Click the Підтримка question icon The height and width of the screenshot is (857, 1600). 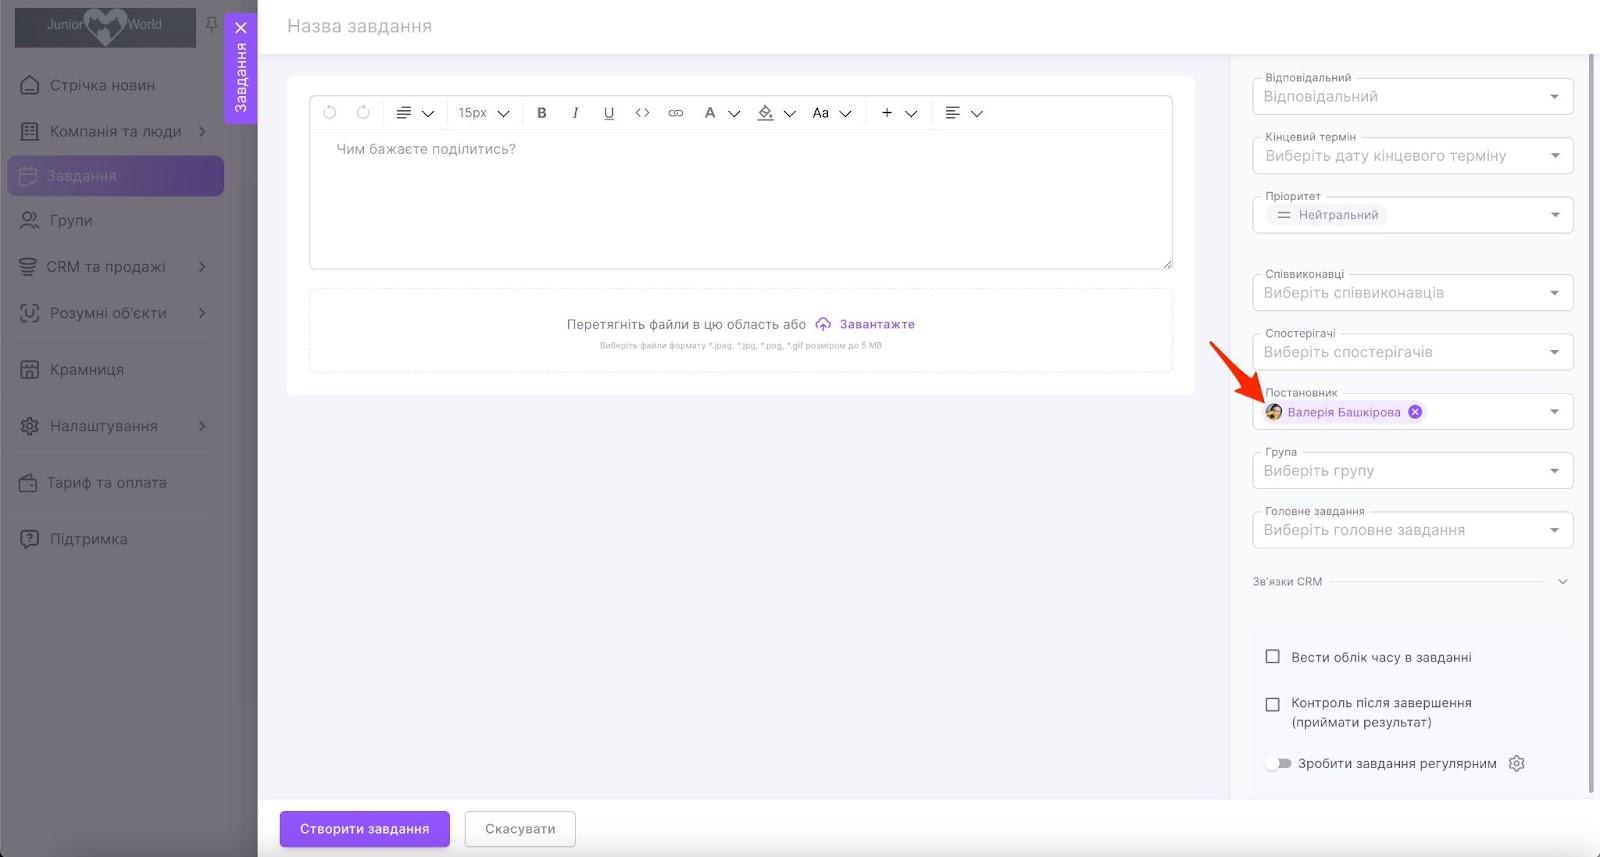(30, 539)
